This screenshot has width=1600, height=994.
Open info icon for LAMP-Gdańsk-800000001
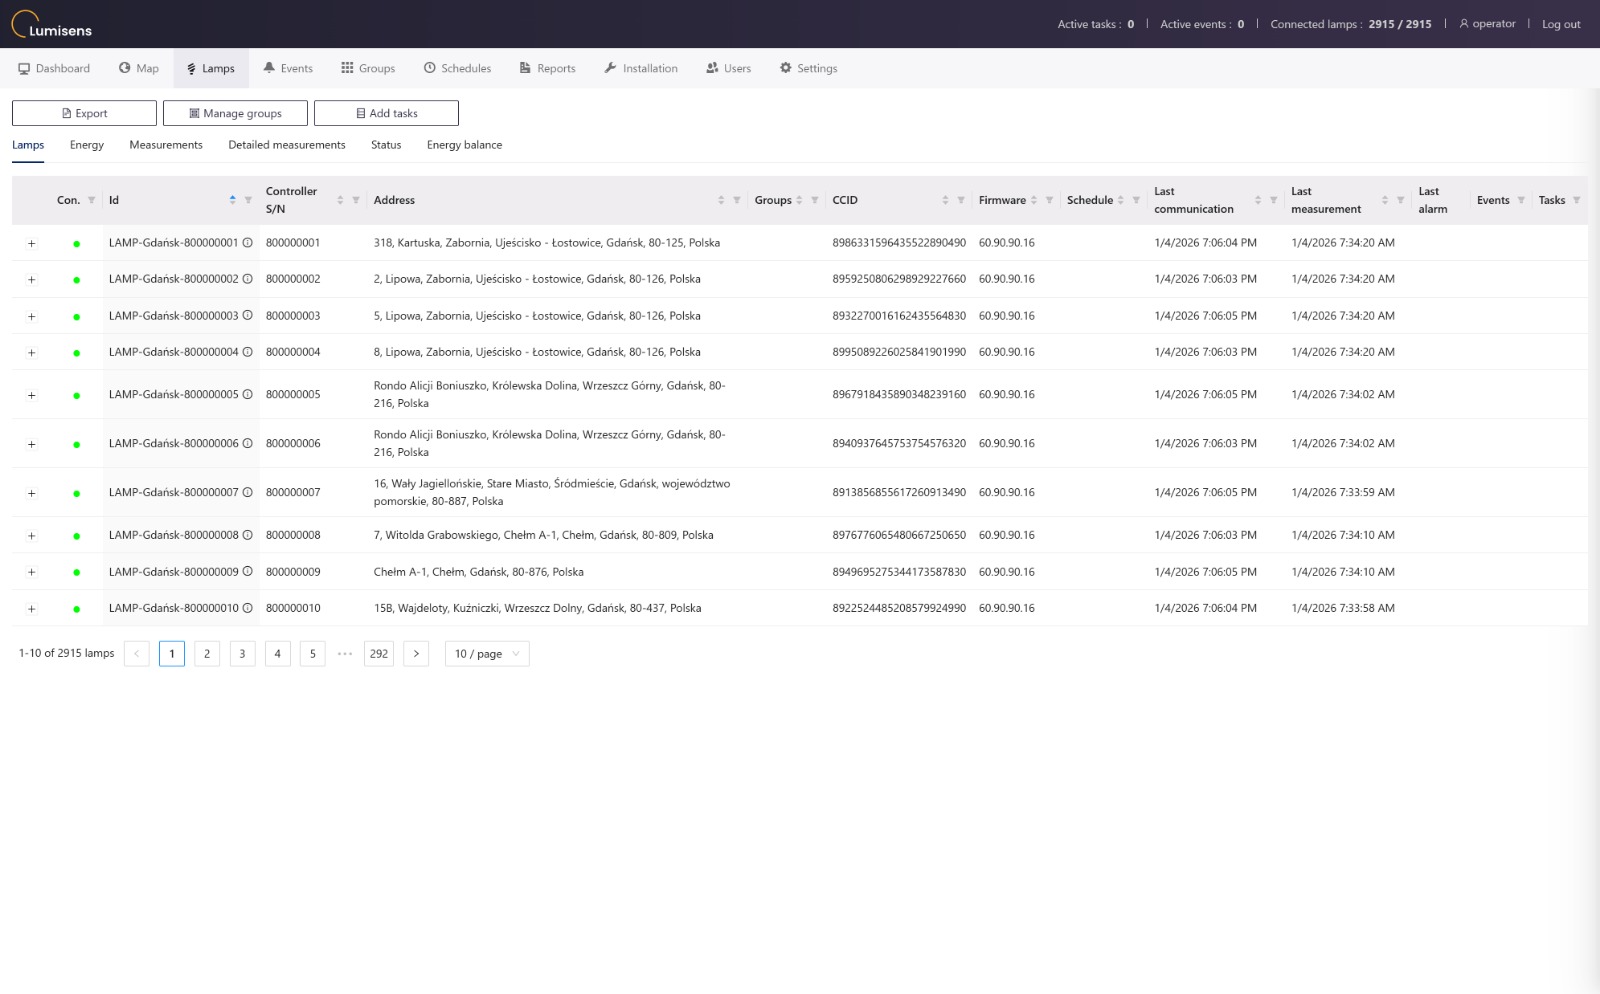[248, 243]
